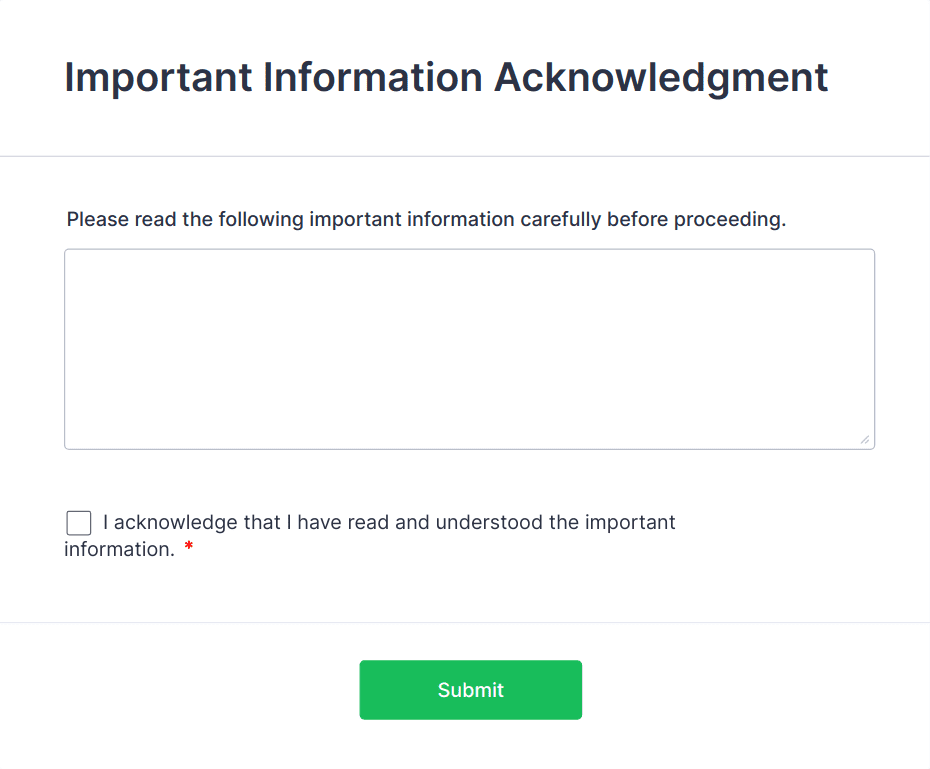
Task: Click the word "Submit" on the button
Action: [470, 690]
